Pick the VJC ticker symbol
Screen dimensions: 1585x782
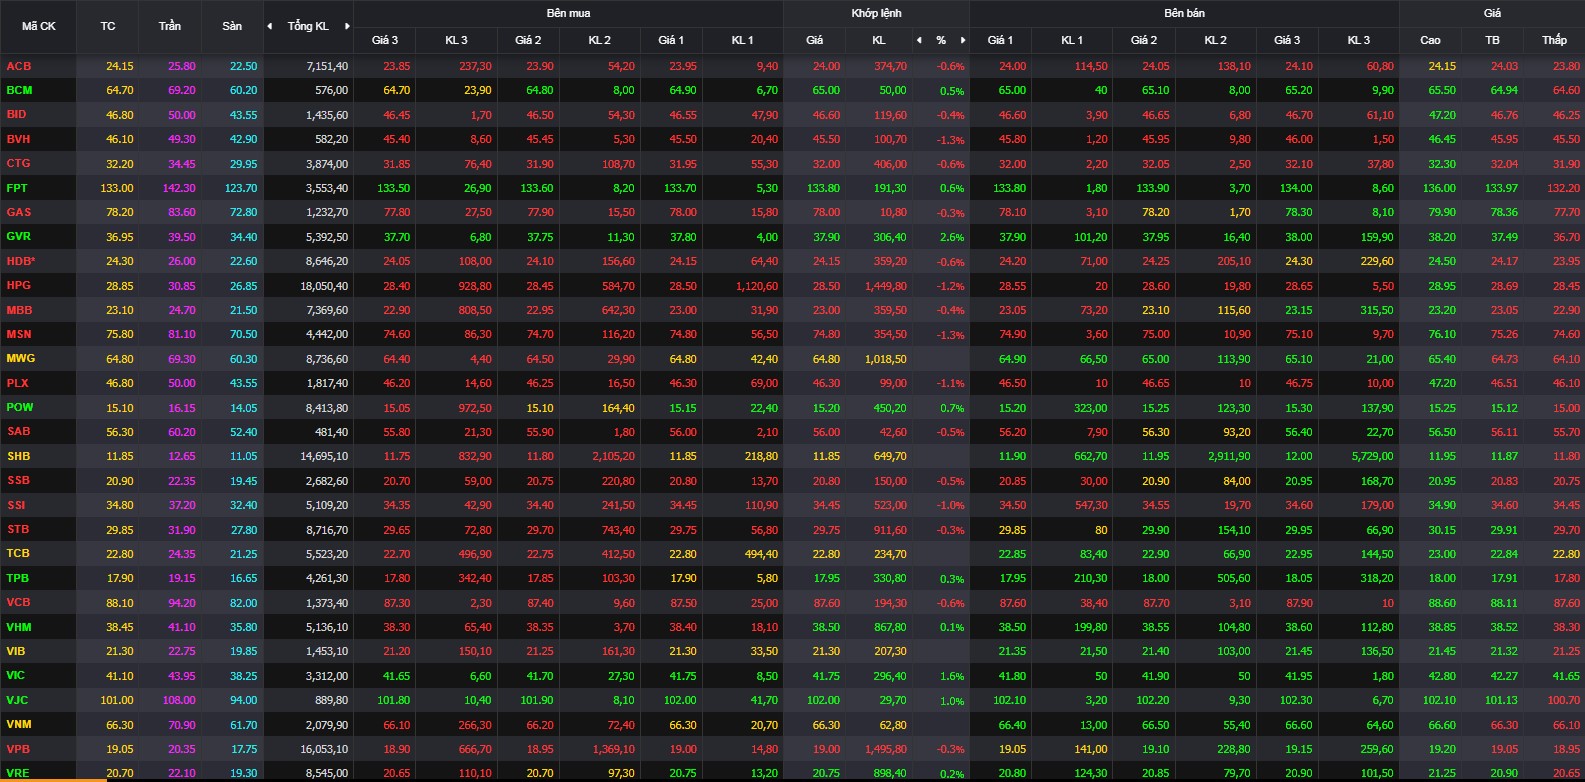tap(18, 700)
